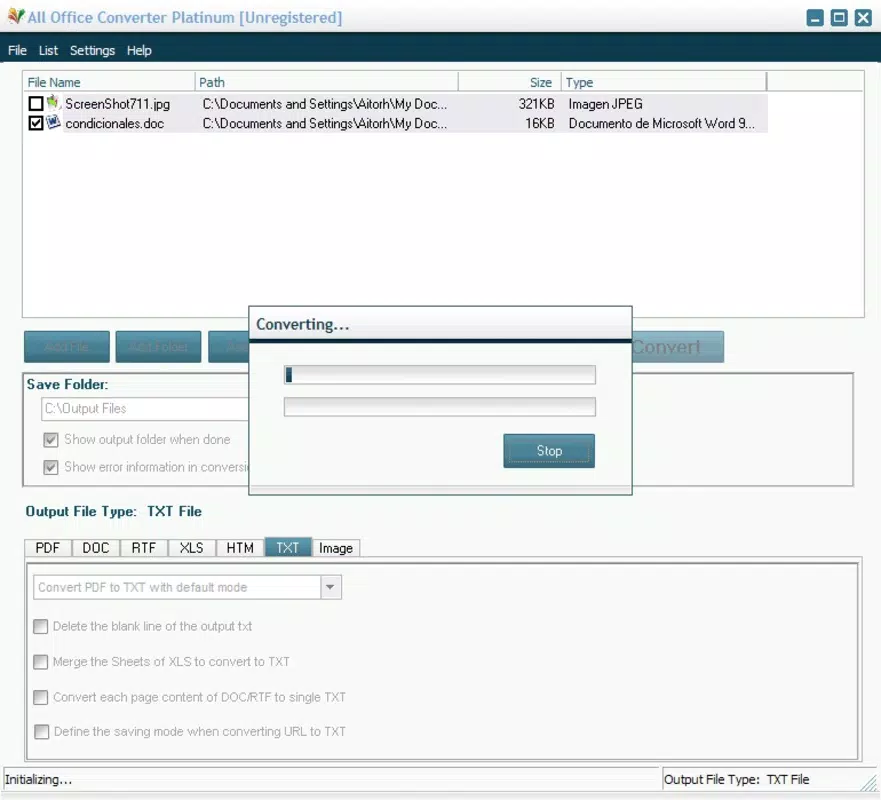The image size is (881, 800).
Task: Minimize the All Office Converter window
Action: coord(815,18)
